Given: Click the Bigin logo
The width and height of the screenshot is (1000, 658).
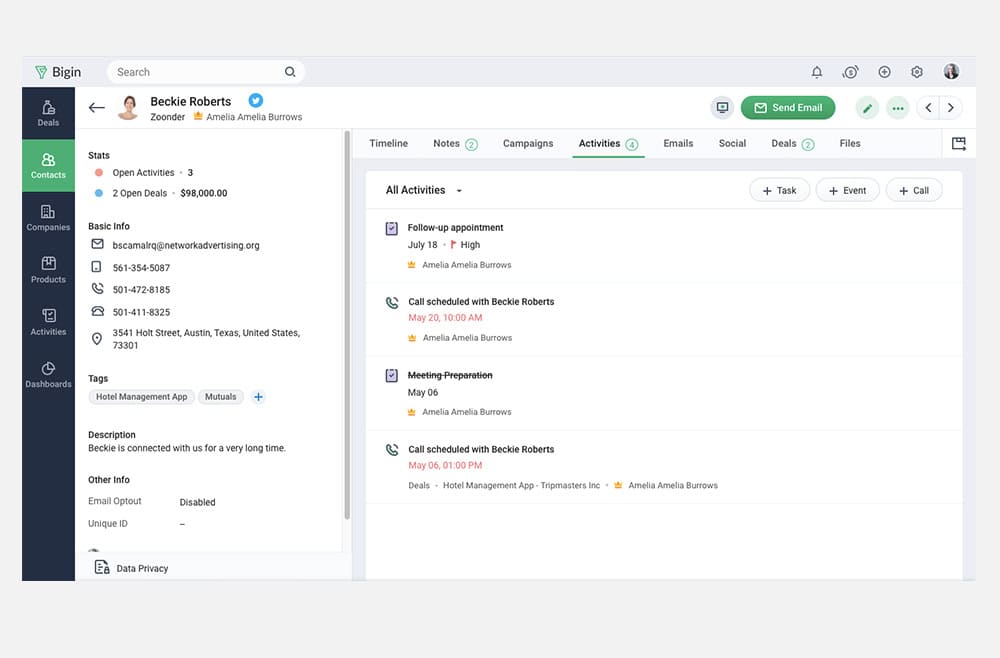Looking at the screenshot, I should point(58,72).
